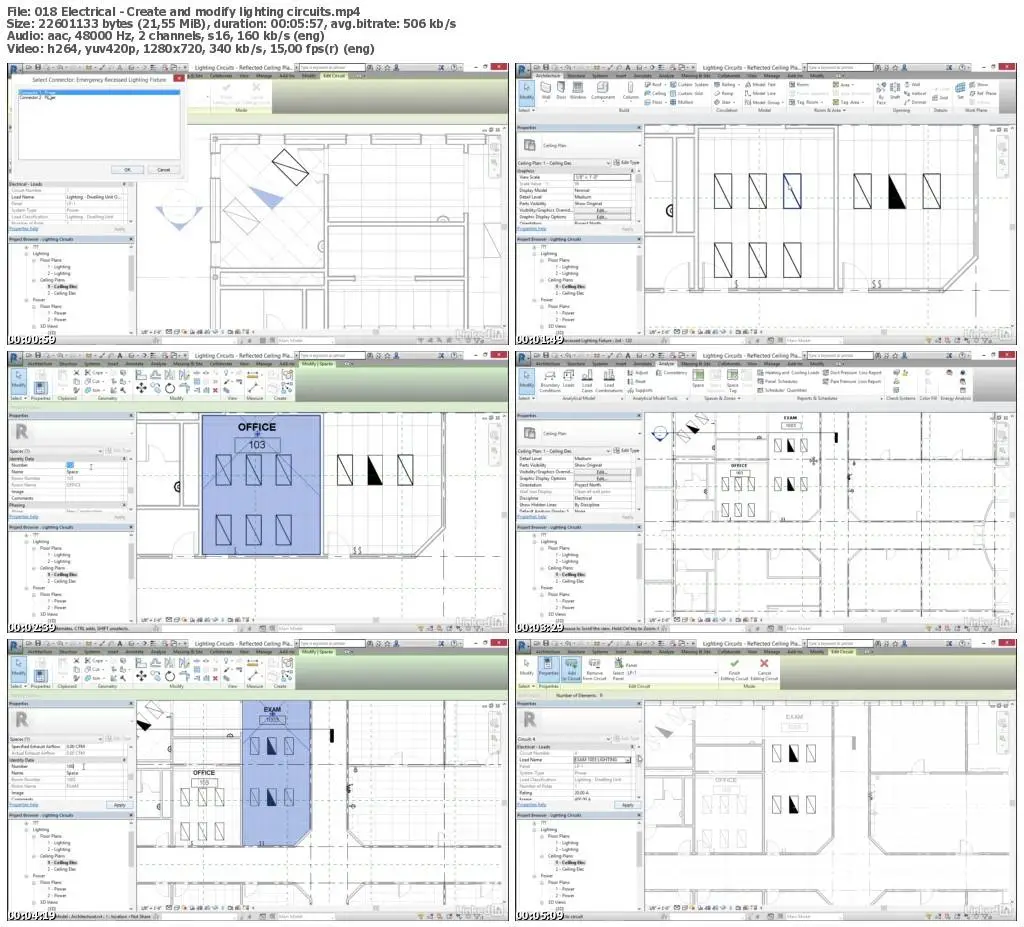1024x927 pixels.
Task: Select the Move tool in 00:02:39 Modify ribbon
Action: (141, 387)
